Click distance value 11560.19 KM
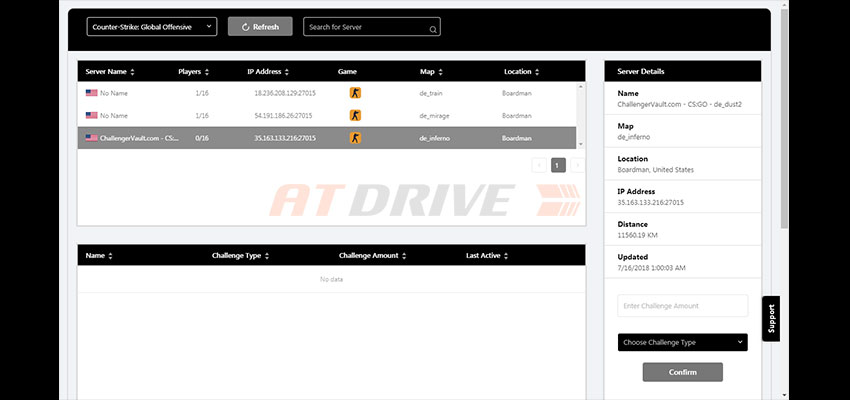The image size is (850, 400). click(638, 235)
